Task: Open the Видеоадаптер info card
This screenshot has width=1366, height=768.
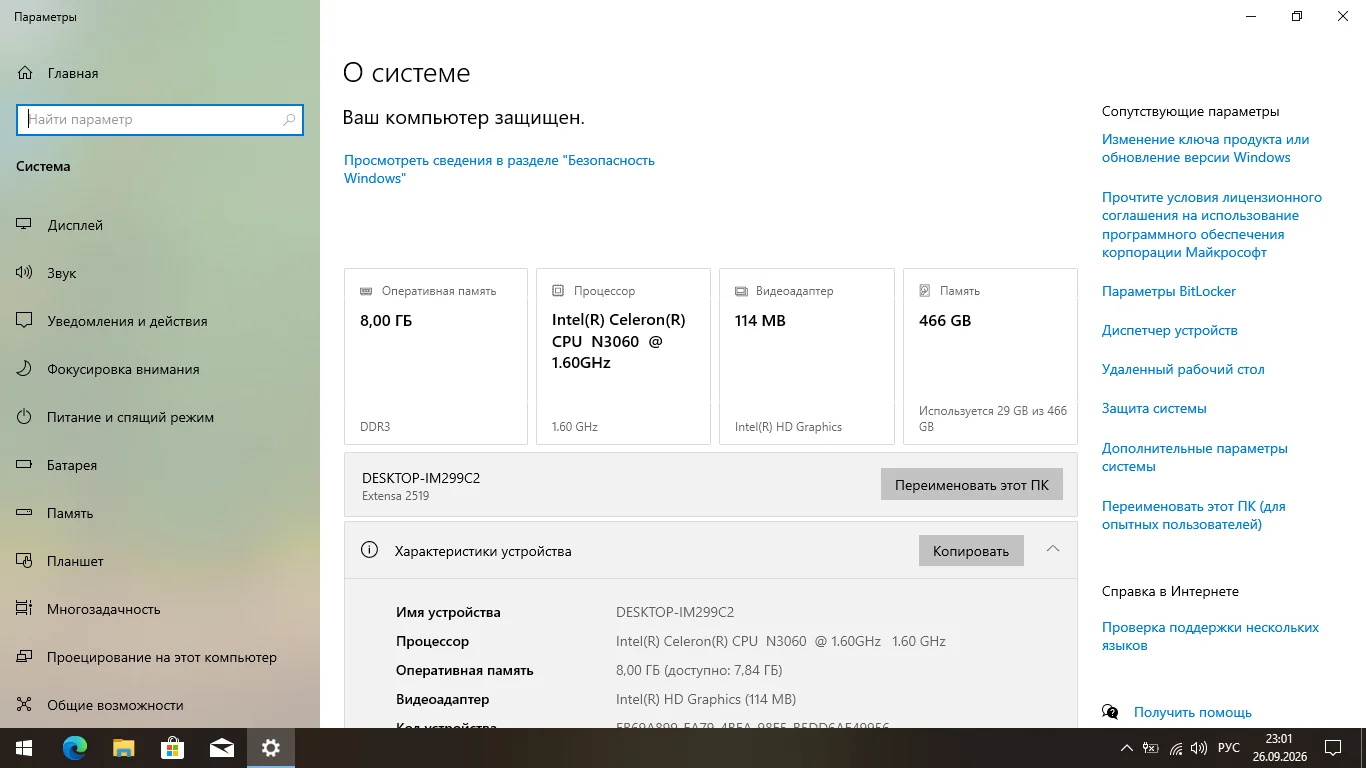Action: 807,356
